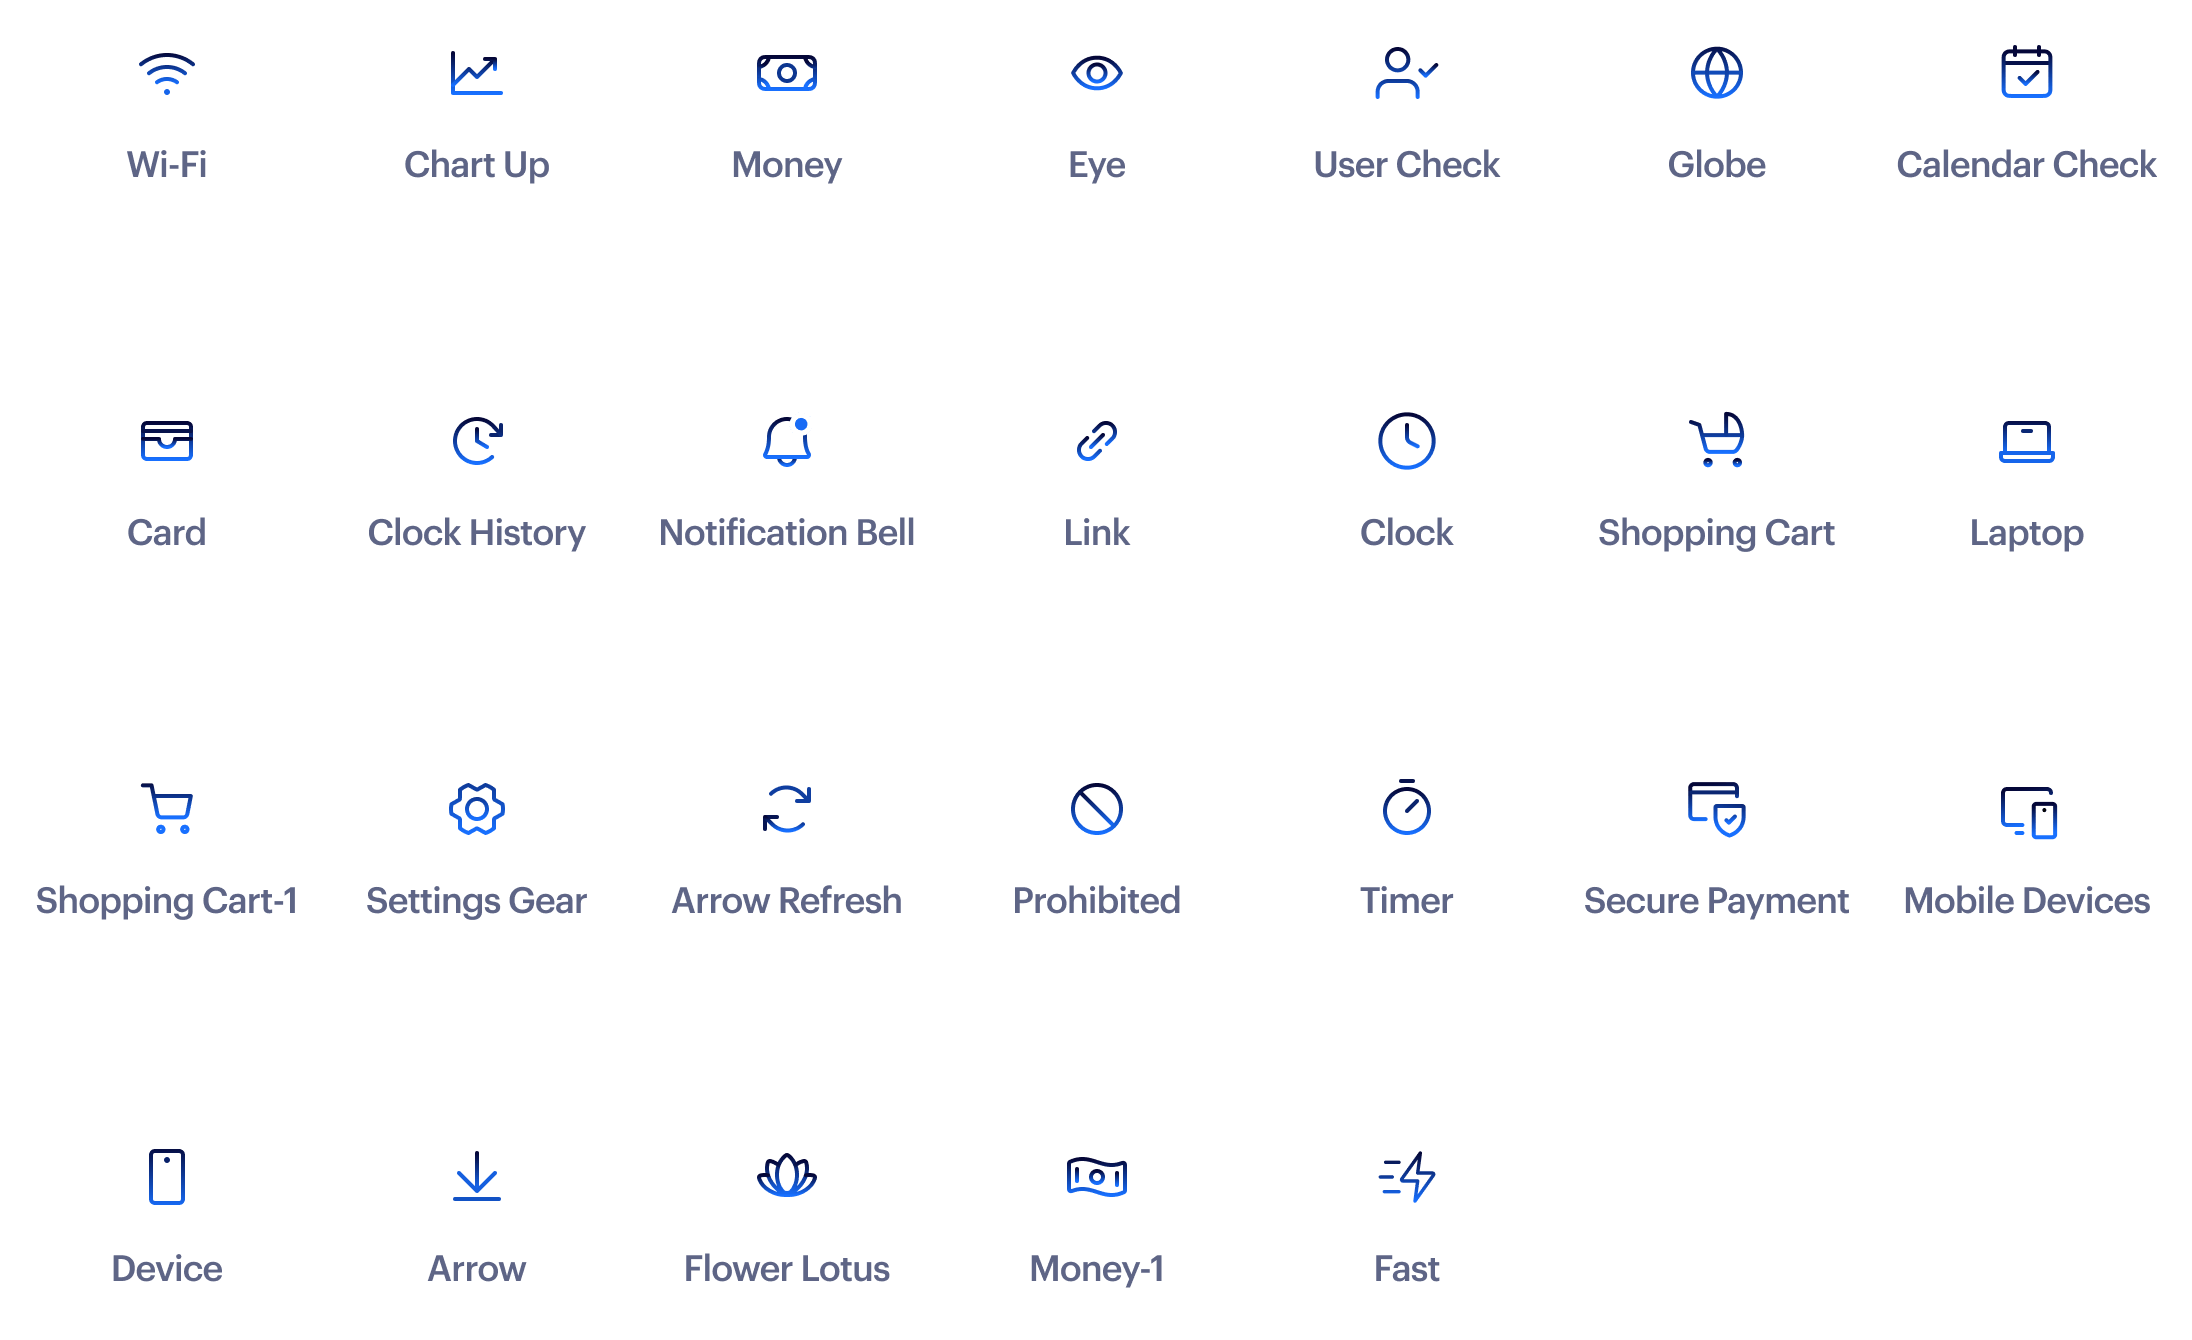Click the Money-1 label text
Image resolution: width=2192 pixels, height=1340 pixels.
tap(1097, 1269)
